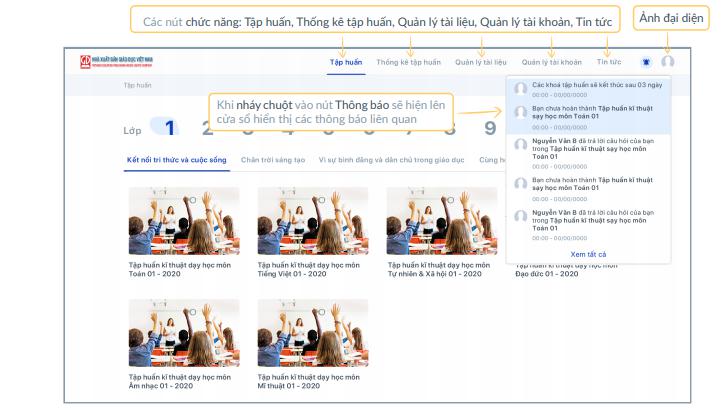The width and height of the screenshot is (726, 414).
Task: Switch to Chân trời sáng tạo tab
Action: tap(272, 160)
